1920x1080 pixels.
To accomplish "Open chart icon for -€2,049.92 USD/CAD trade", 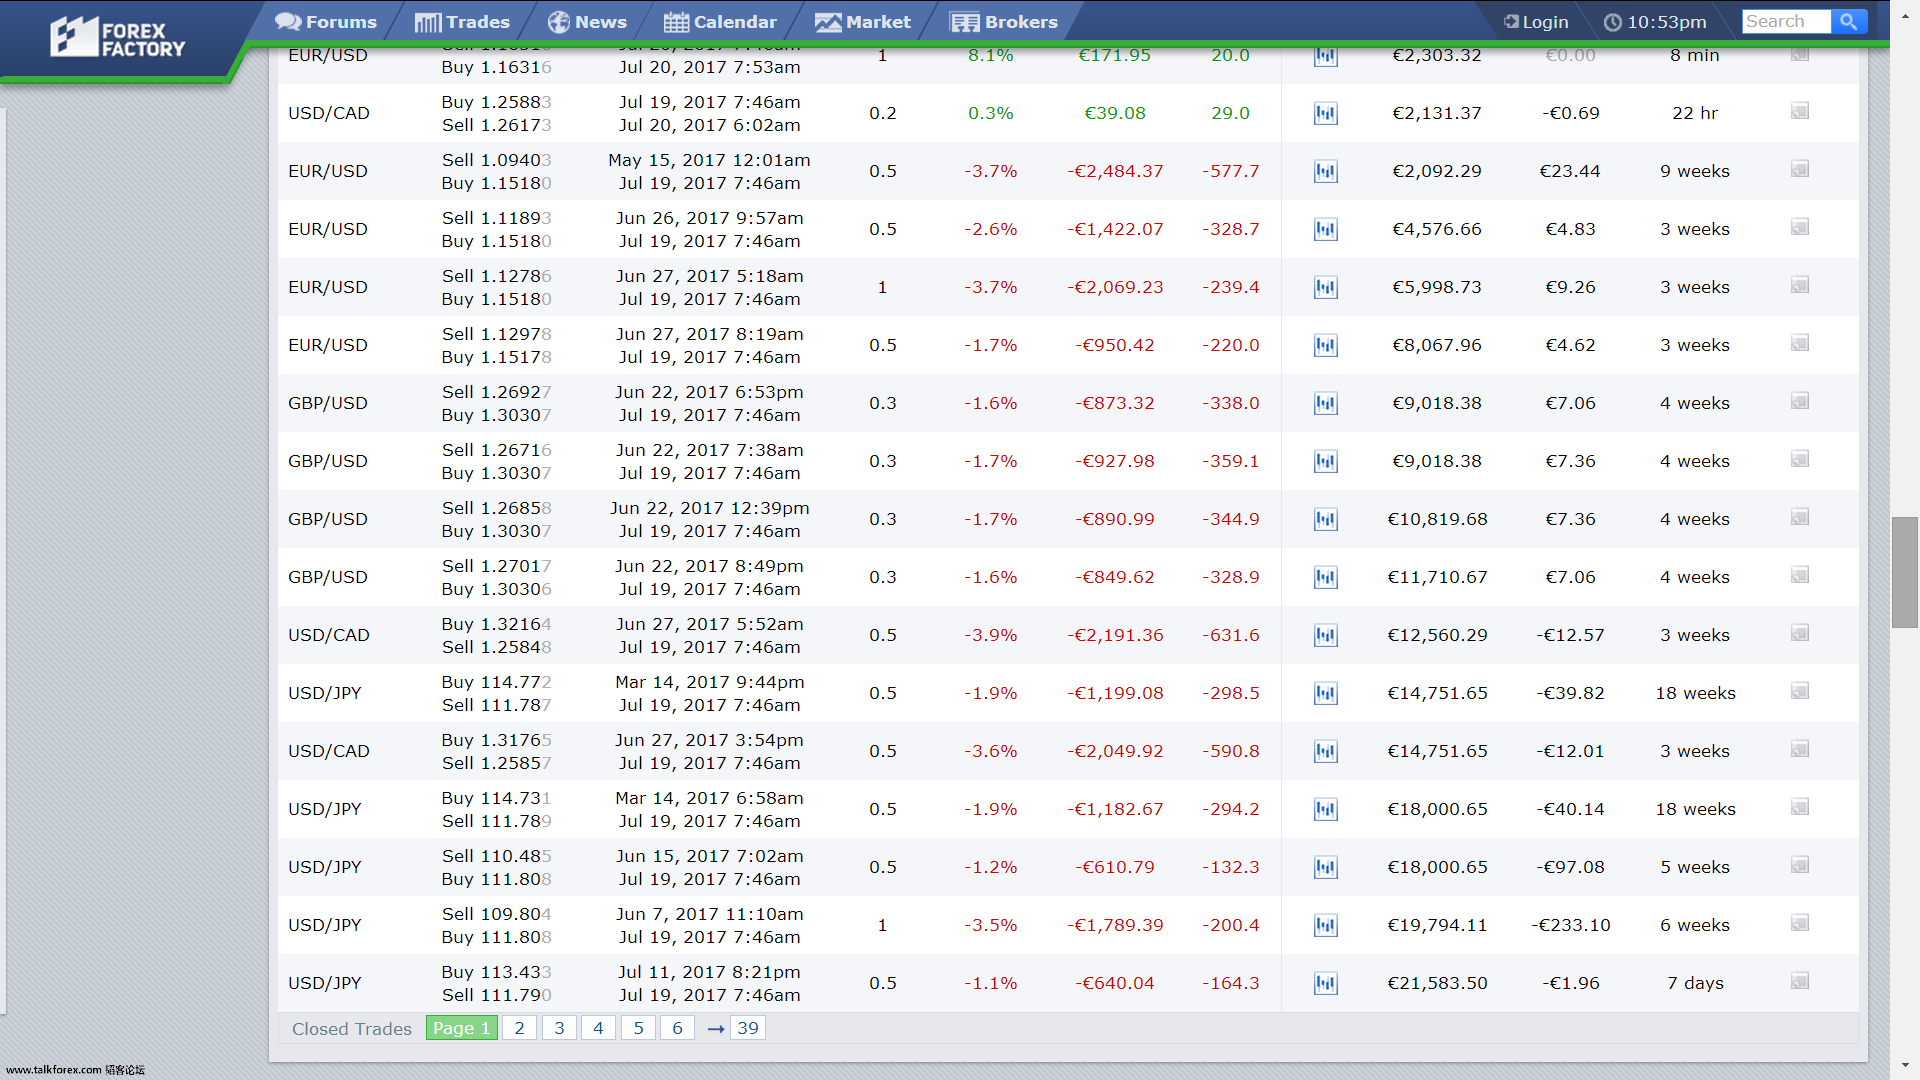I will (x=1325, y=751).
